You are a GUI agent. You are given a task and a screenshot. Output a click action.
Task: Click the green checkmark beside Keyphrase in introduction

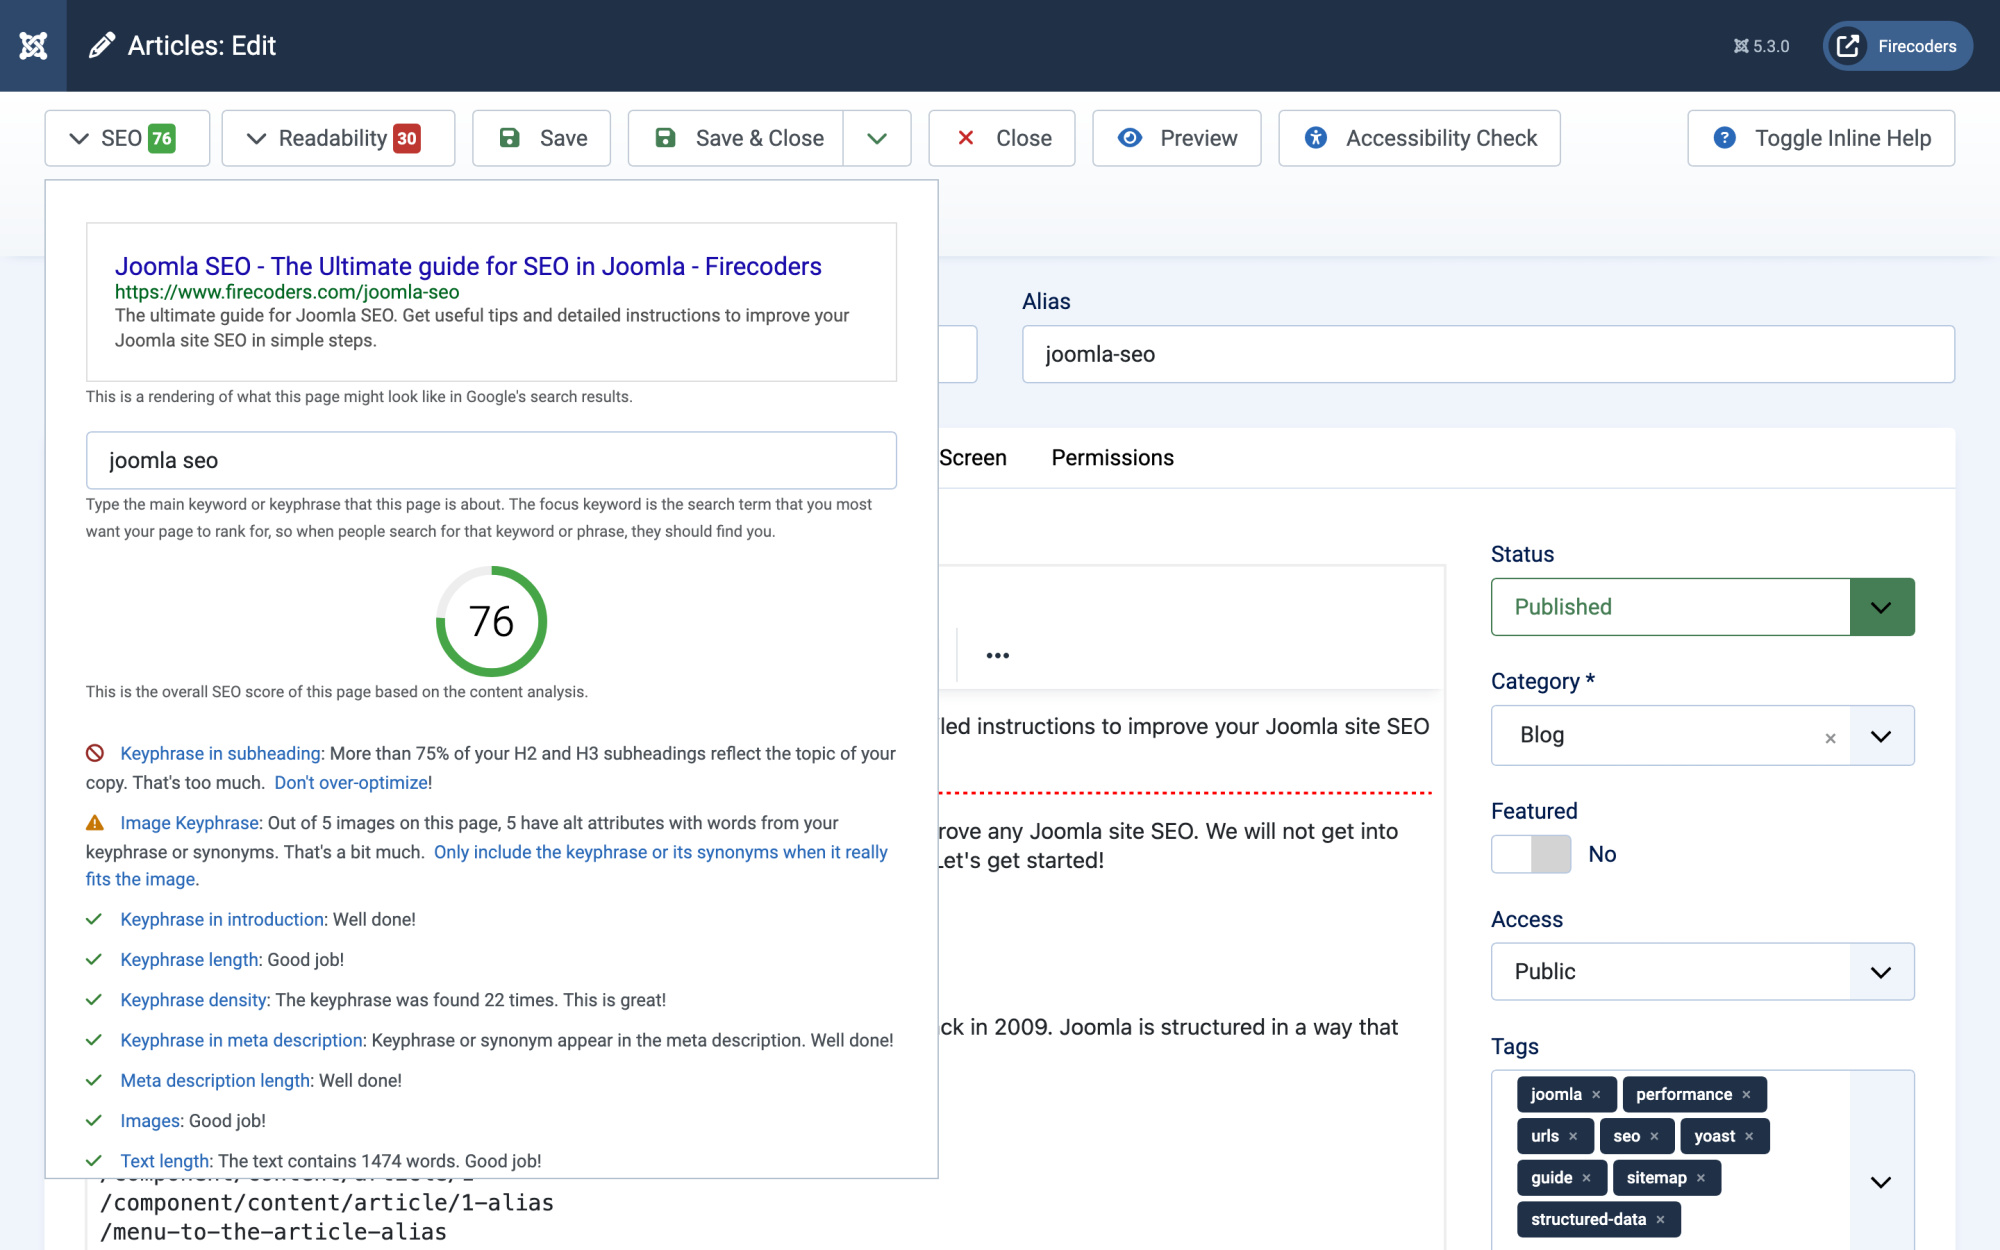[94, 919]
